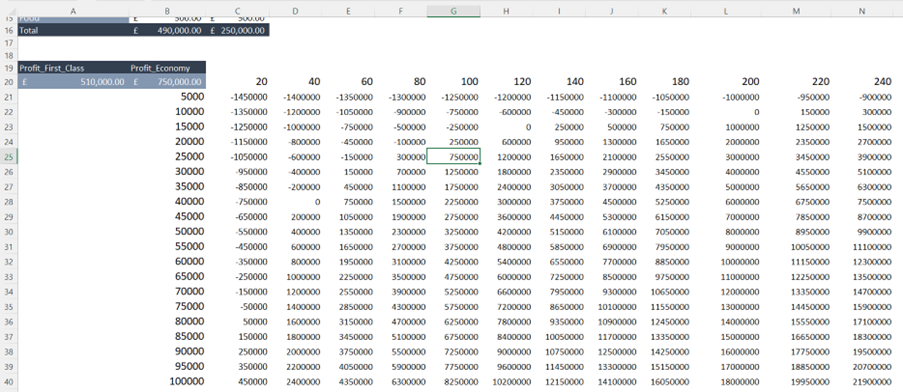
Task: Select column N header
Action: (x=862, y=11)
